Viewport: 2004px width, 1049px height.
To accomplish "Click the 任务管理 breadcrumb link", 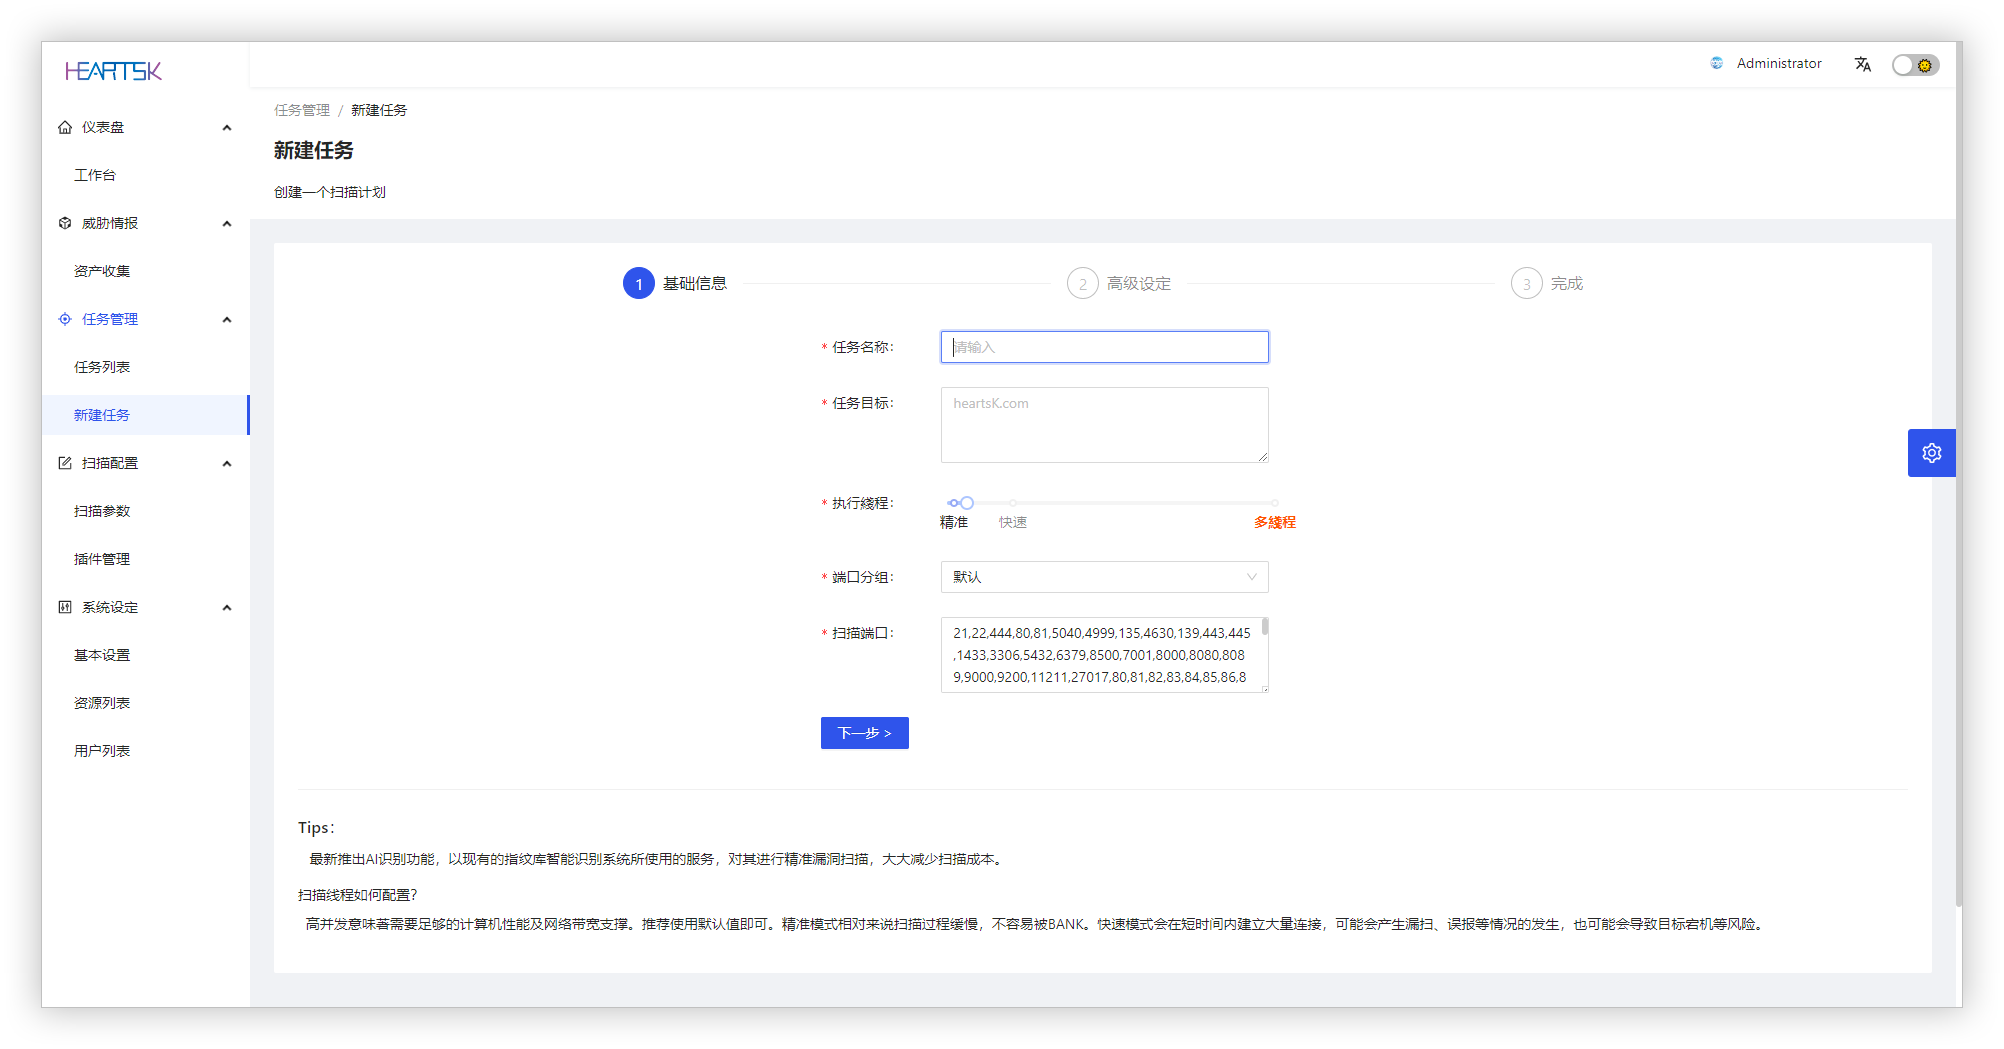I will [x=302, y=110].
